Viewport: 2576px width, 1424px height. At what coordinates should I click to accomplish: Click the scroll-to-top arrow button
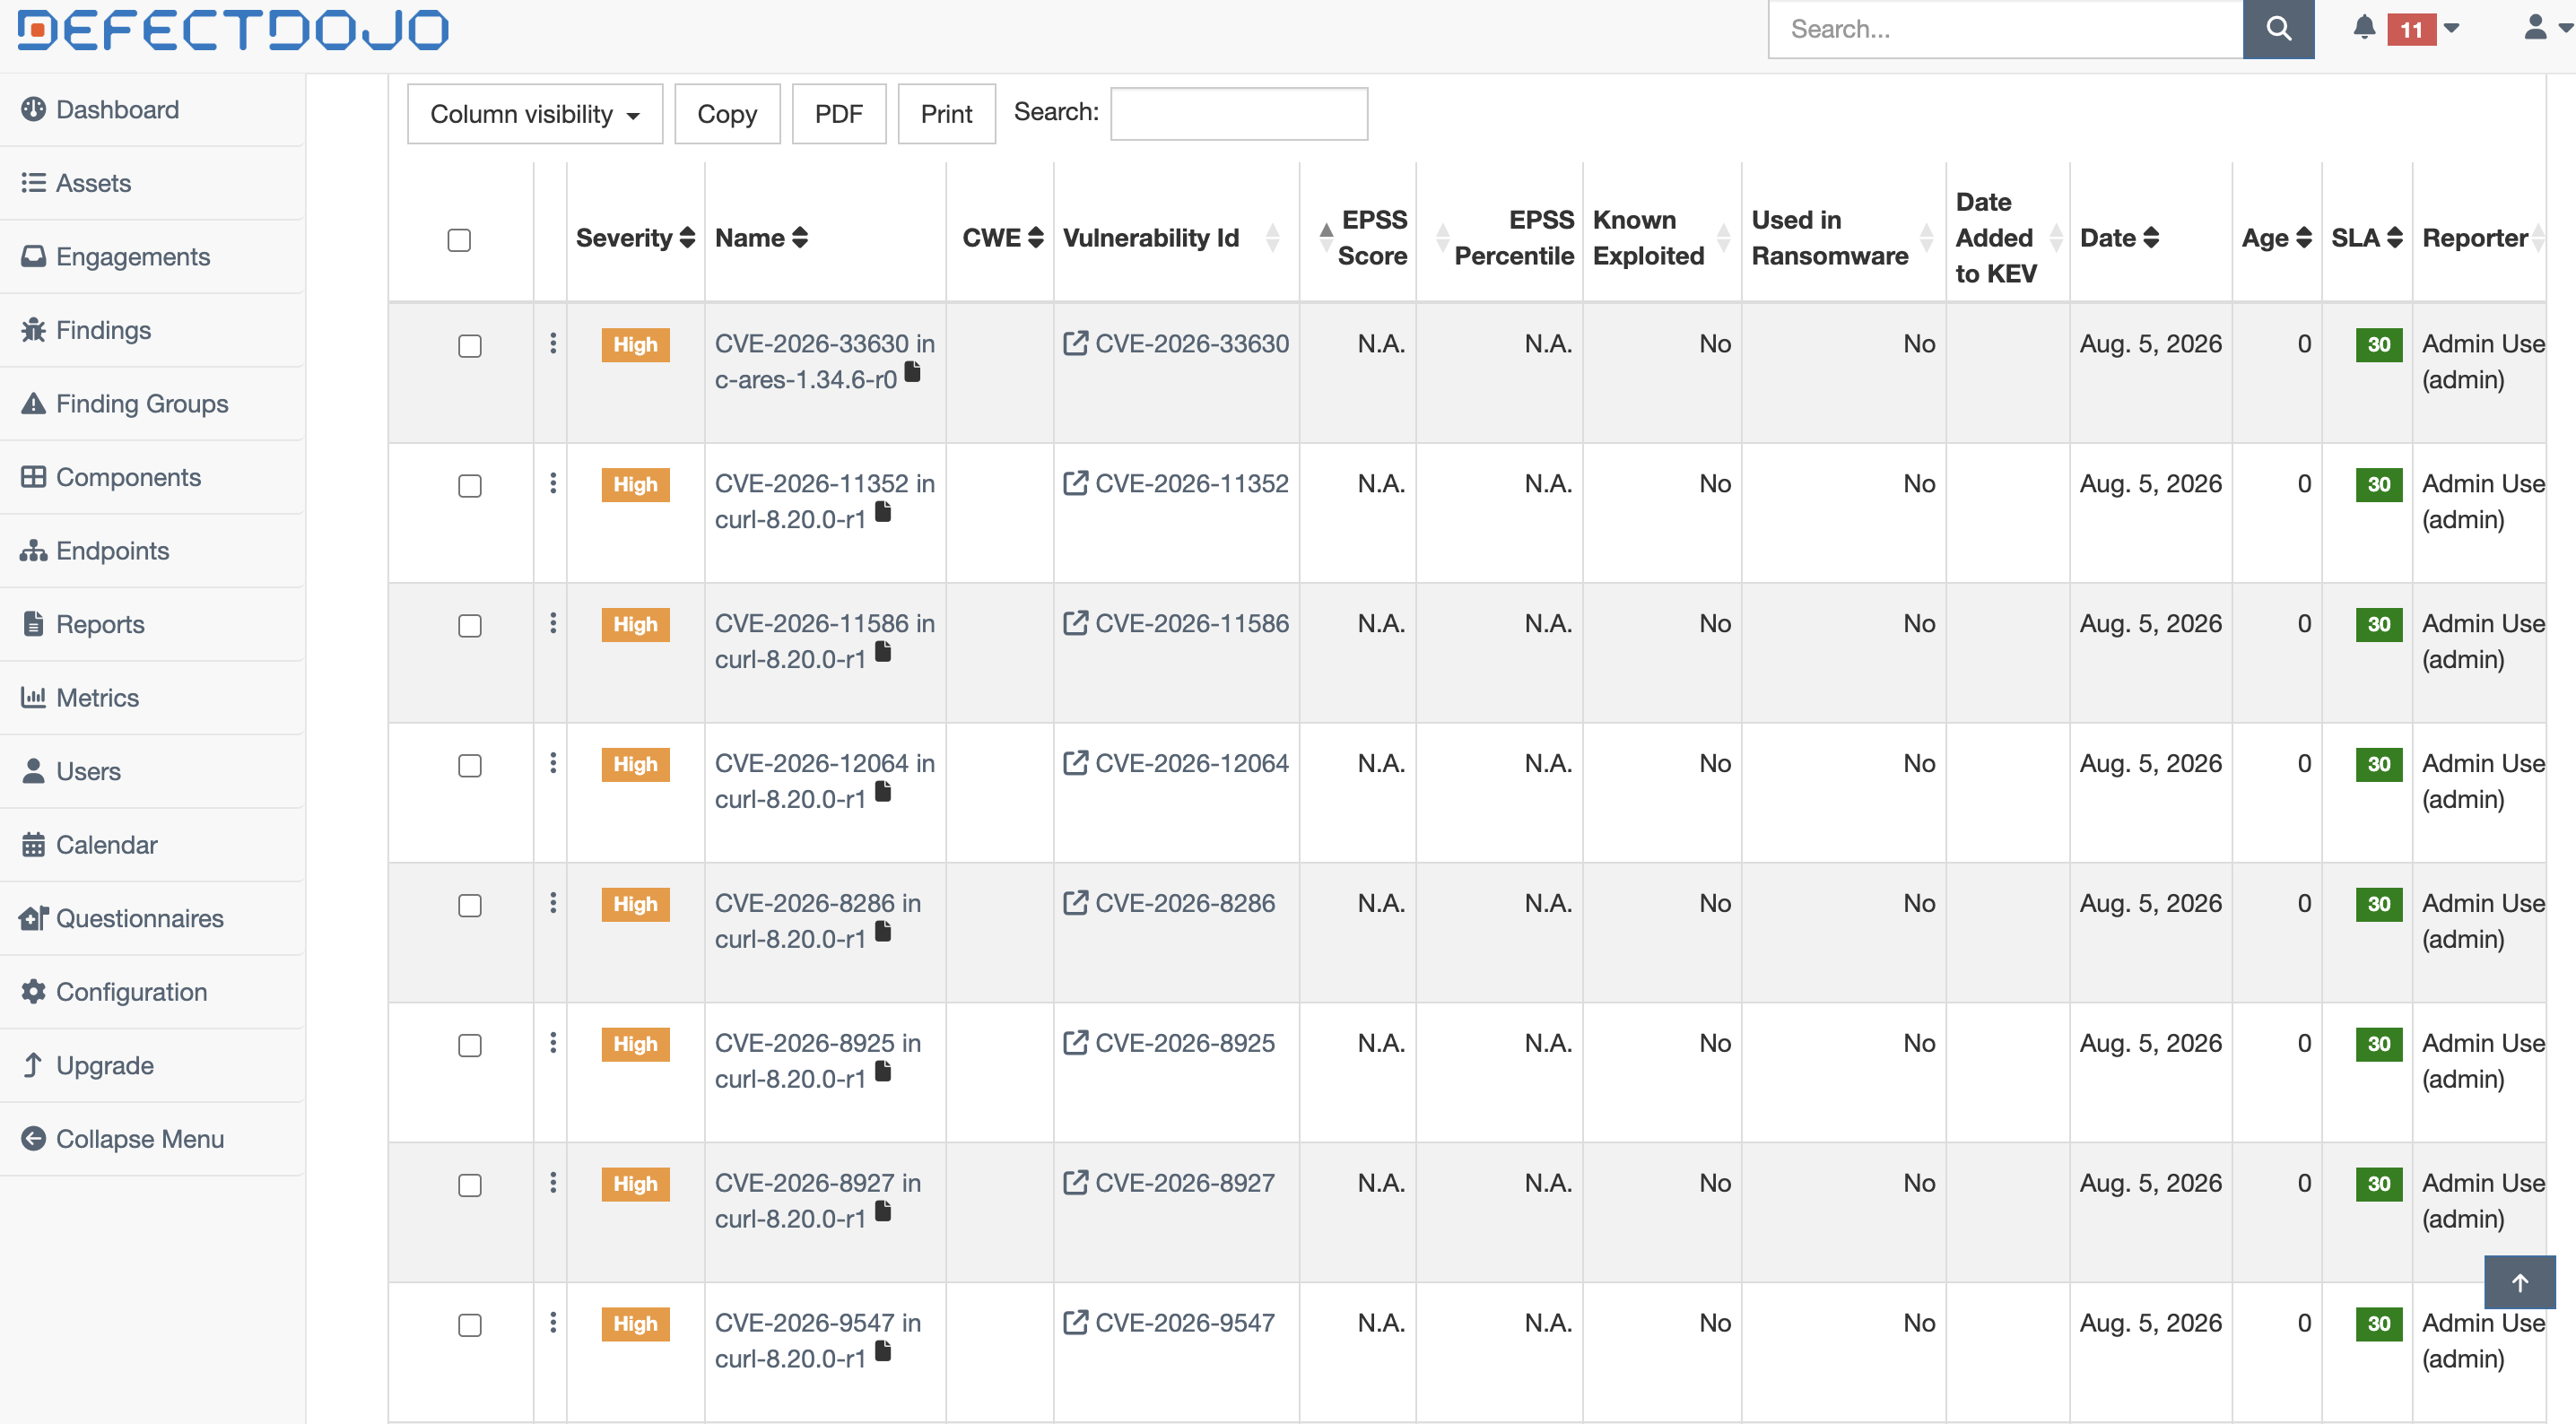coord(2520,1282)
